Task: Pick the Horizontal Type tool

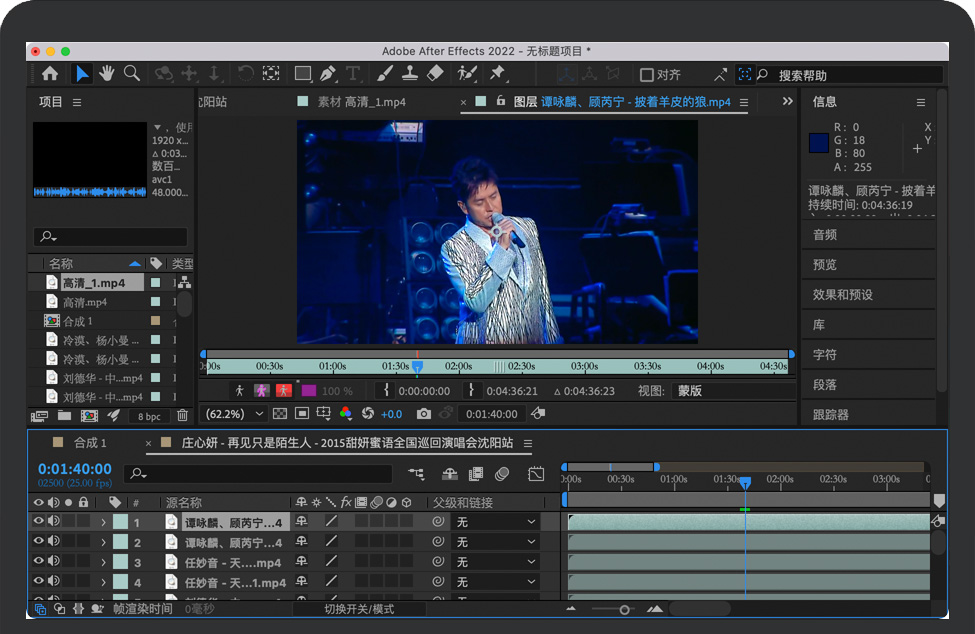Action: [x=353, y=74]
